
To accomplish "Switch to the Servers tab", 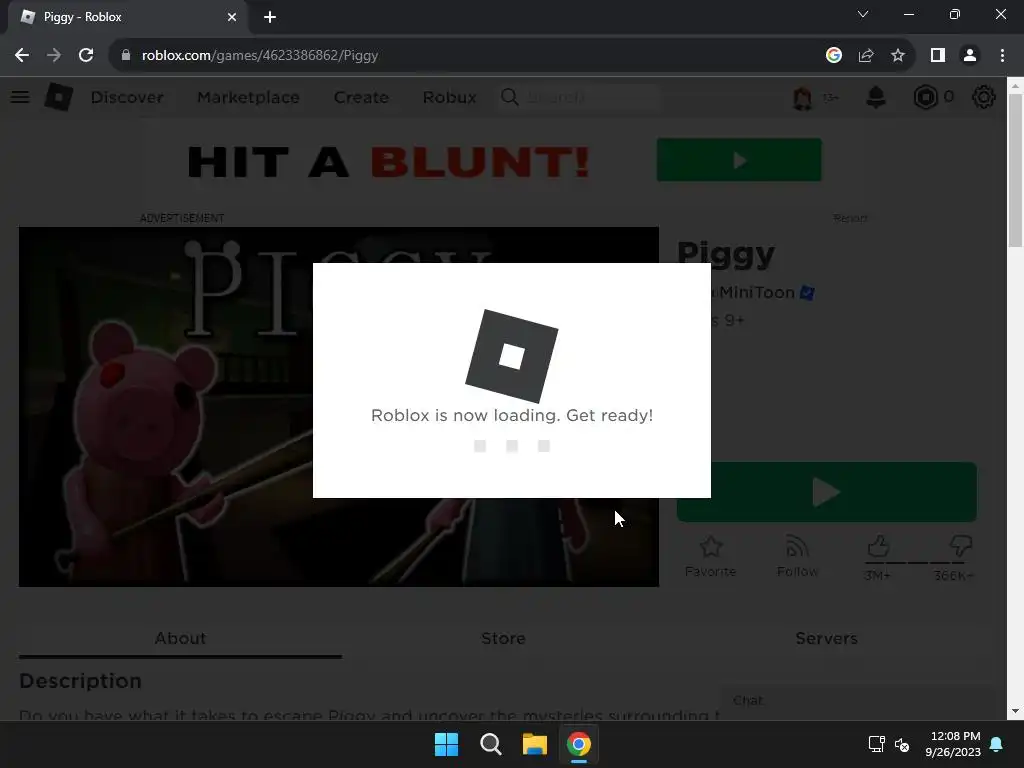I will click(x=826, y=638).
